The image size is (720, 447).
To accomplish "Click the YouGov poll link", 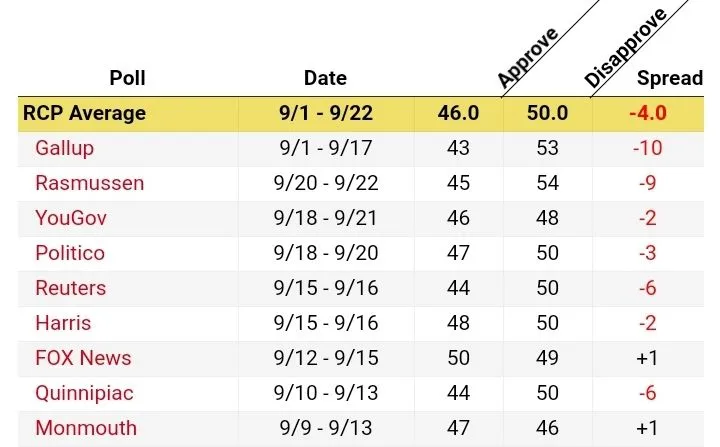I will [x=70, y=218].
